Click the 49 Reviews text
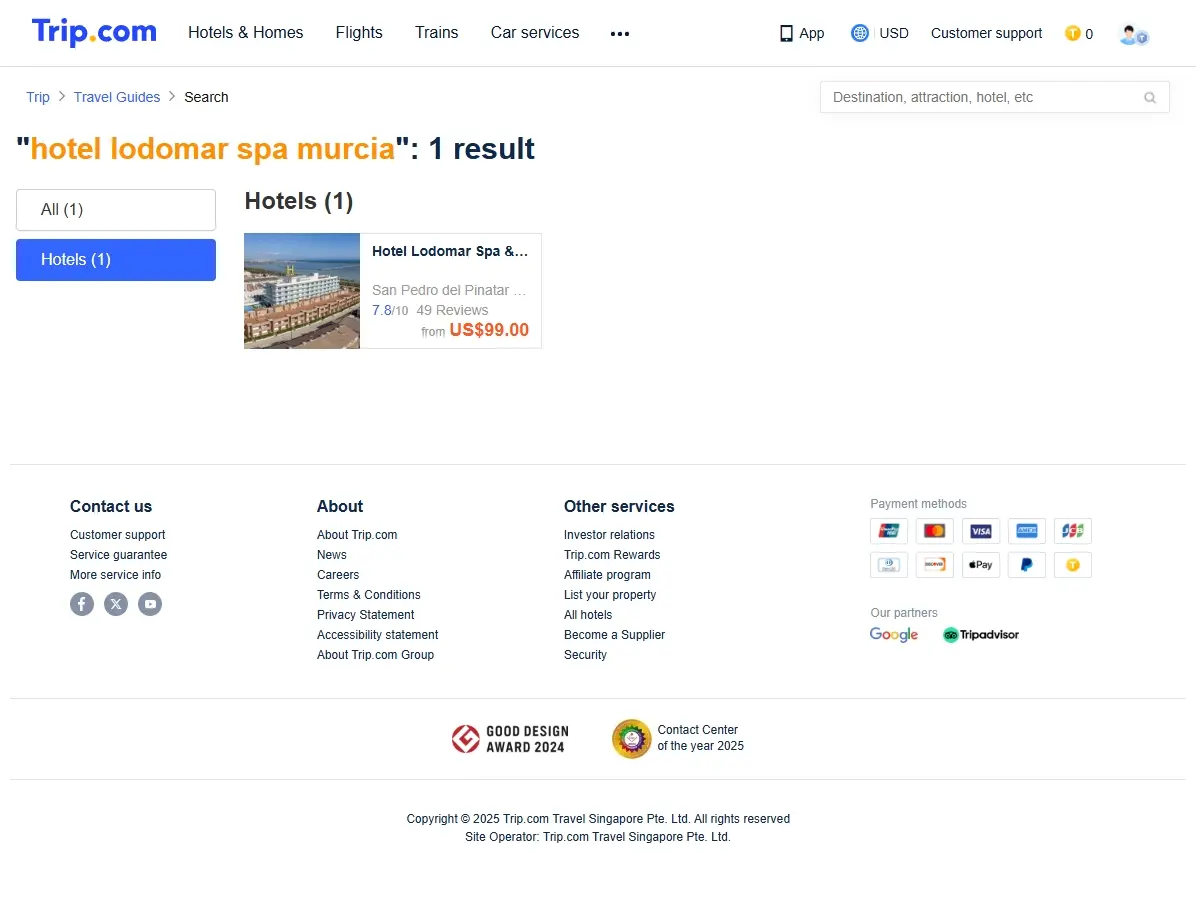Image resolution: width=1196 pixels, height=921 pixels. tap(452, 310)
